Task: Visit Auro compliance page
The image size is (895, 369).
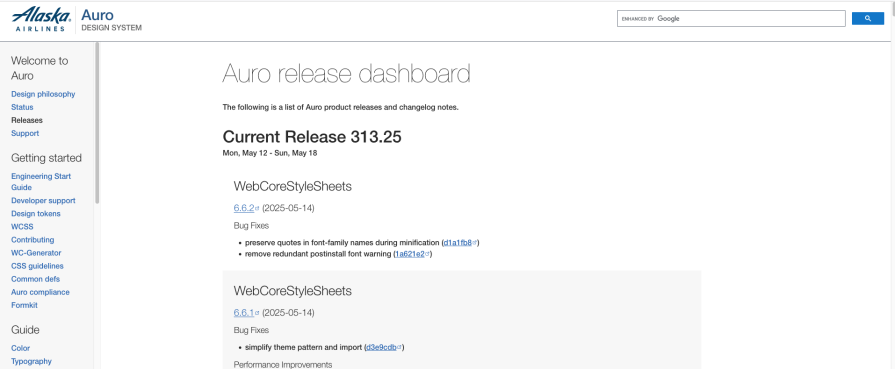Action: click(x=40, y=292)
